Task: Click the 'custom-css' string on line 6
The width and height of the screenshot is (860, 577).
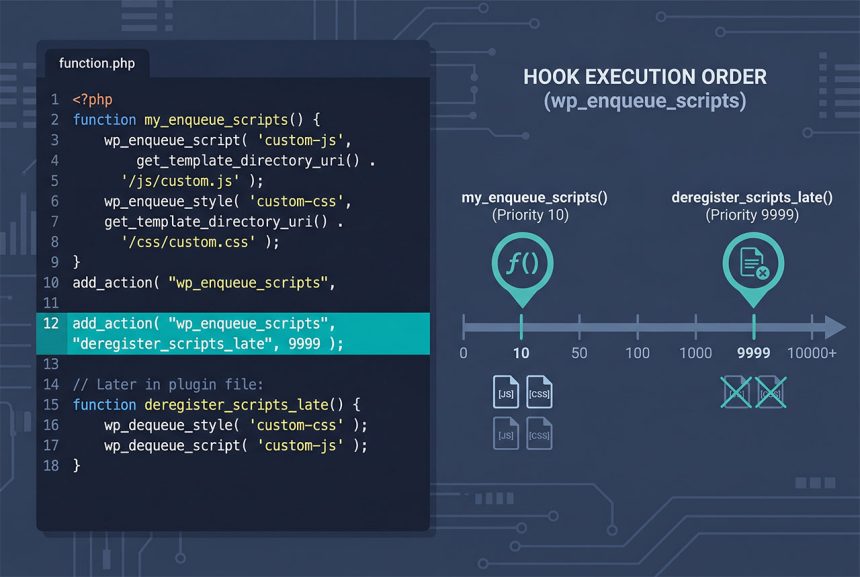Action: (x=297, y=201)
